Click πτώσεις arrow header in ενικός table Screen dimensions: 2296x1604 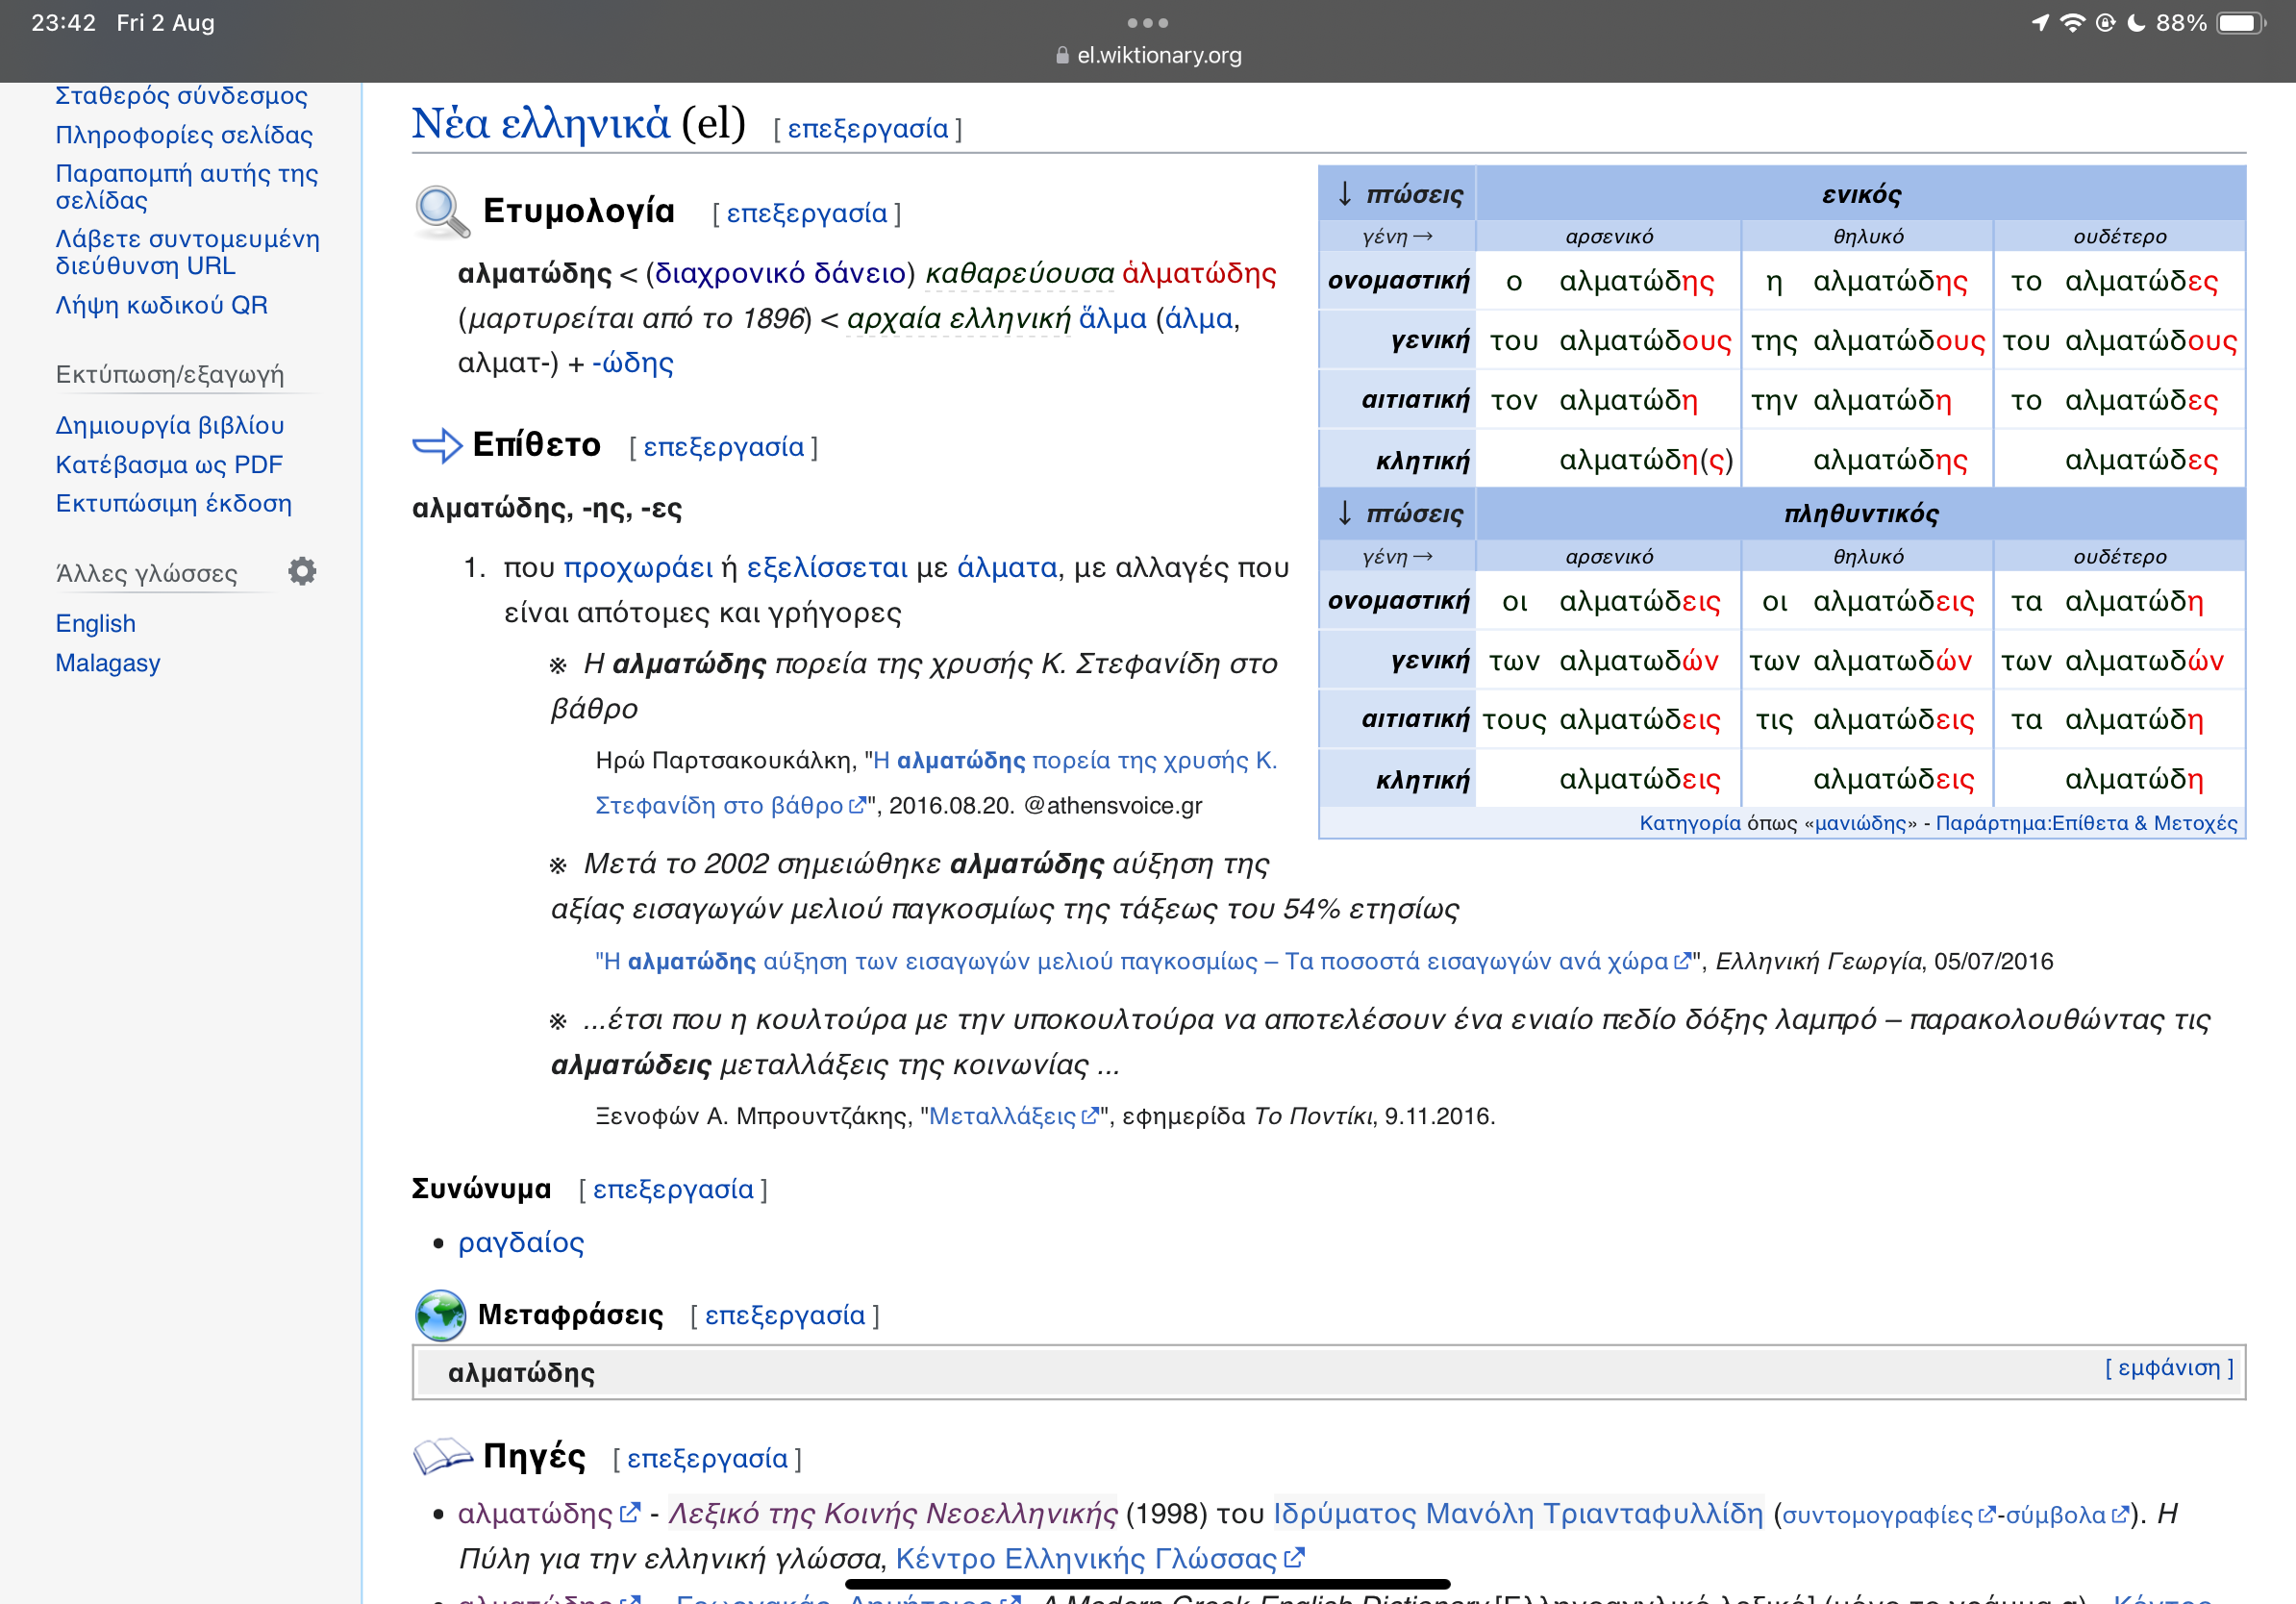coord(1398,193)
